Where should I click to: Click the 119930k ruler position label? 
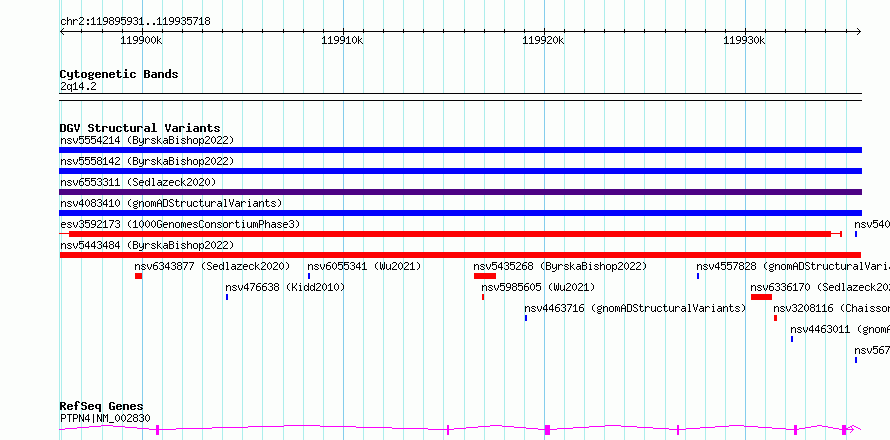pos(744,40)
